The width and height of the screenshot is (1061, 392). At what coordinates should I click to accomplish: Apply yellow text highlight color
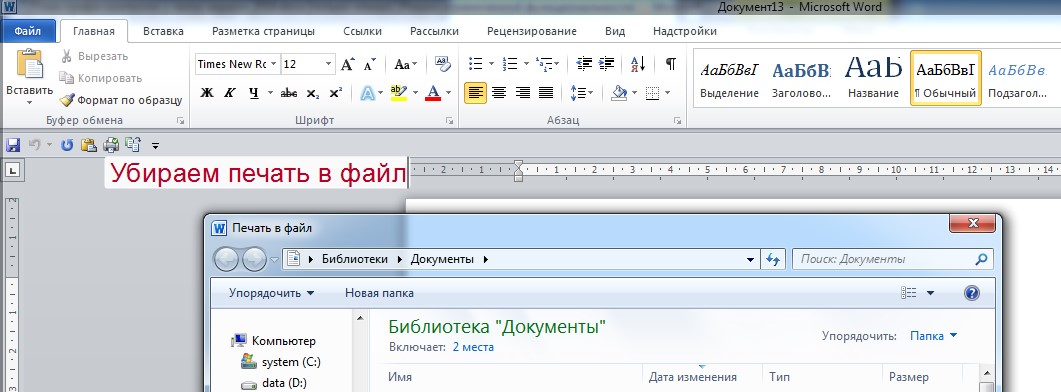[399, 93]
